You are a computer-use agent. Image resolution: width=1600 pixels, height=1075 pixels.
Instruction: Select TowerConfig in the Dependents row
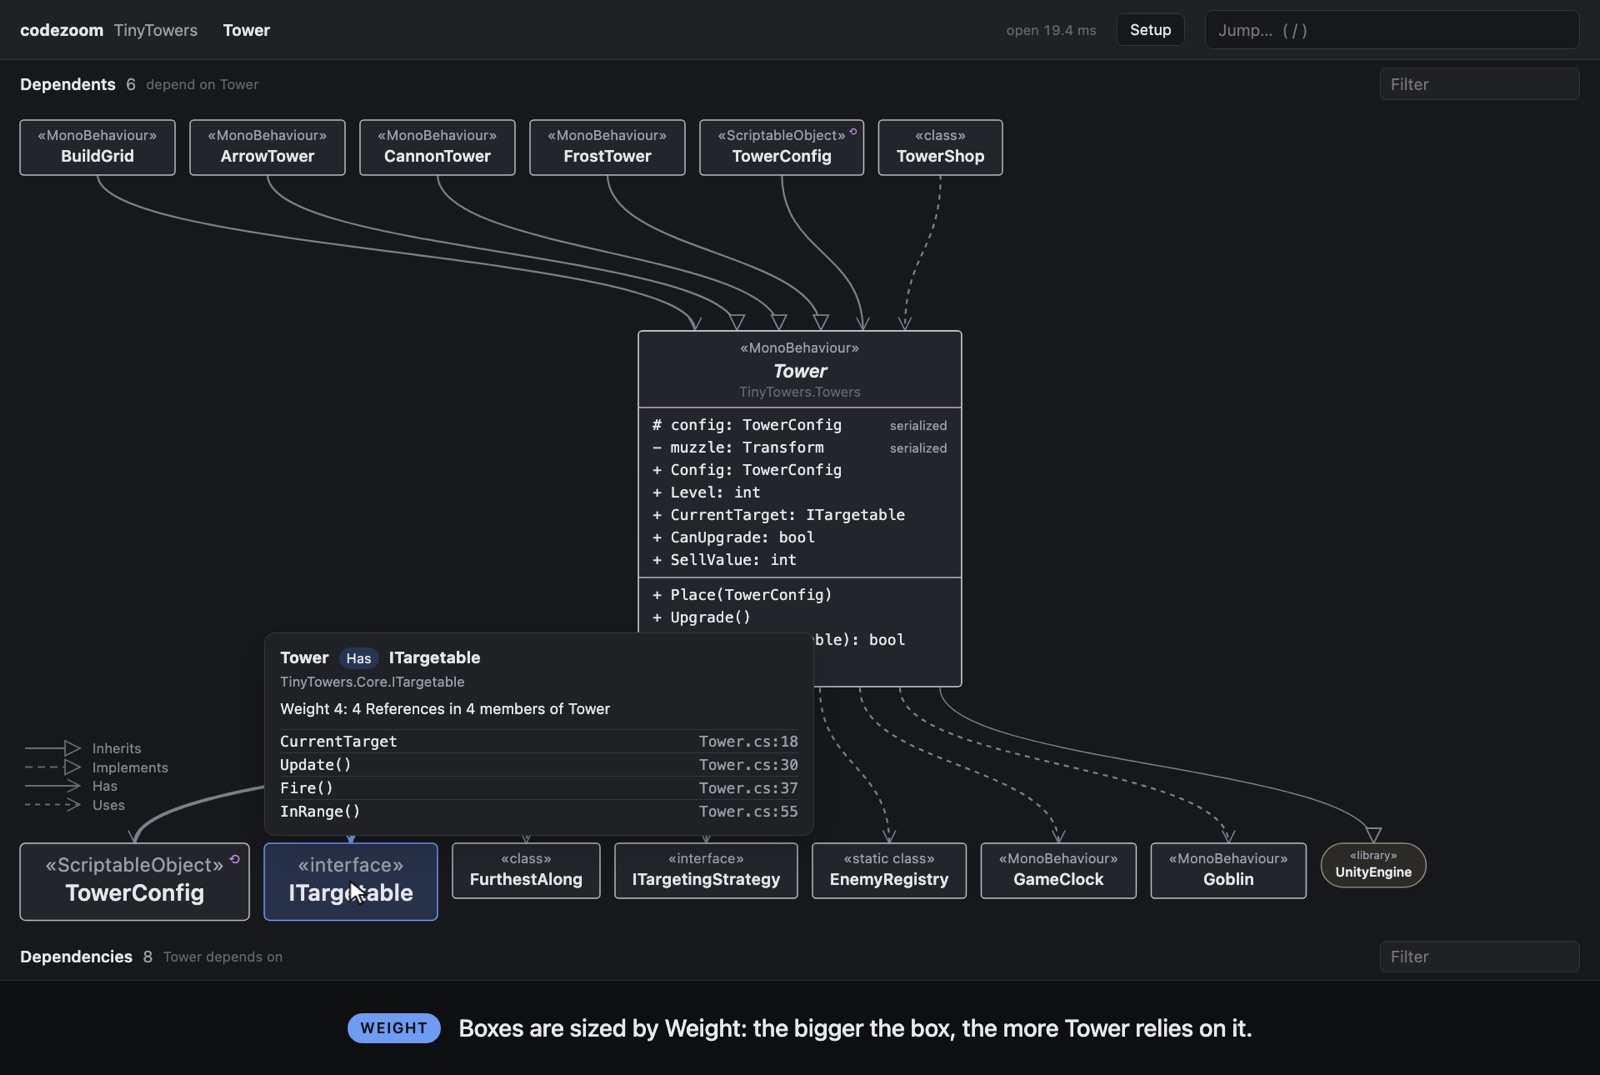click(x=781, y=147)
